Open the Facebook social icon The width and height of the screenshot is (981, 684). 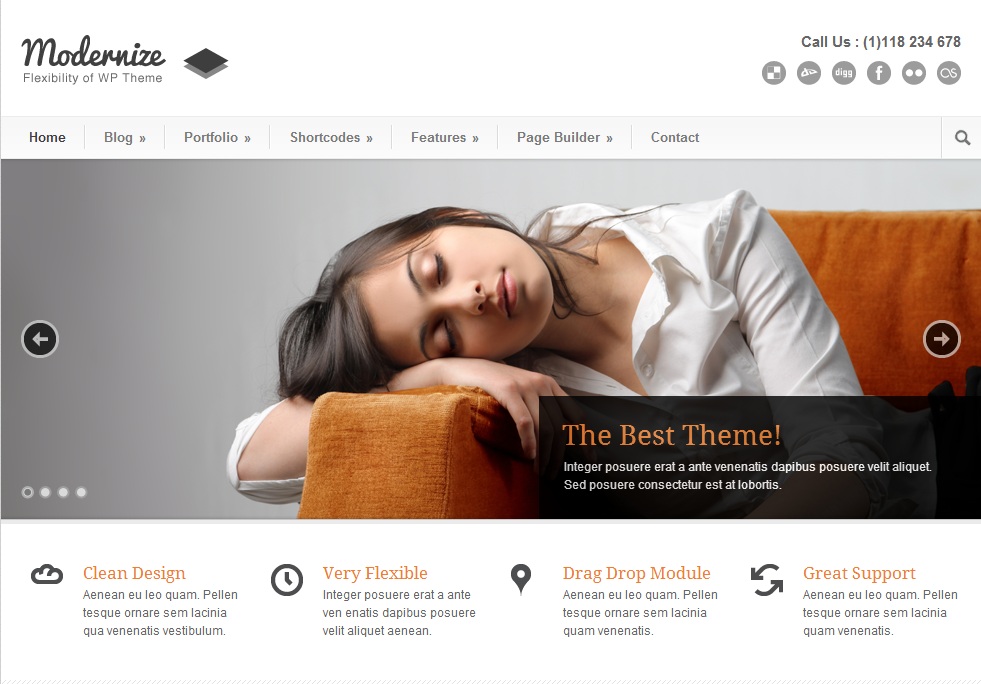tap(878, 73)
